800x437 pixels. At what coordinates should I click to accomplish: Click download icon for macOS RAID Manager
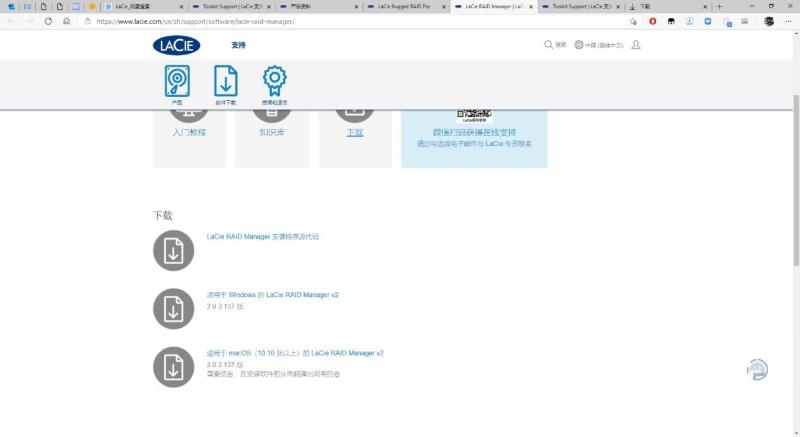click(173, 367)
